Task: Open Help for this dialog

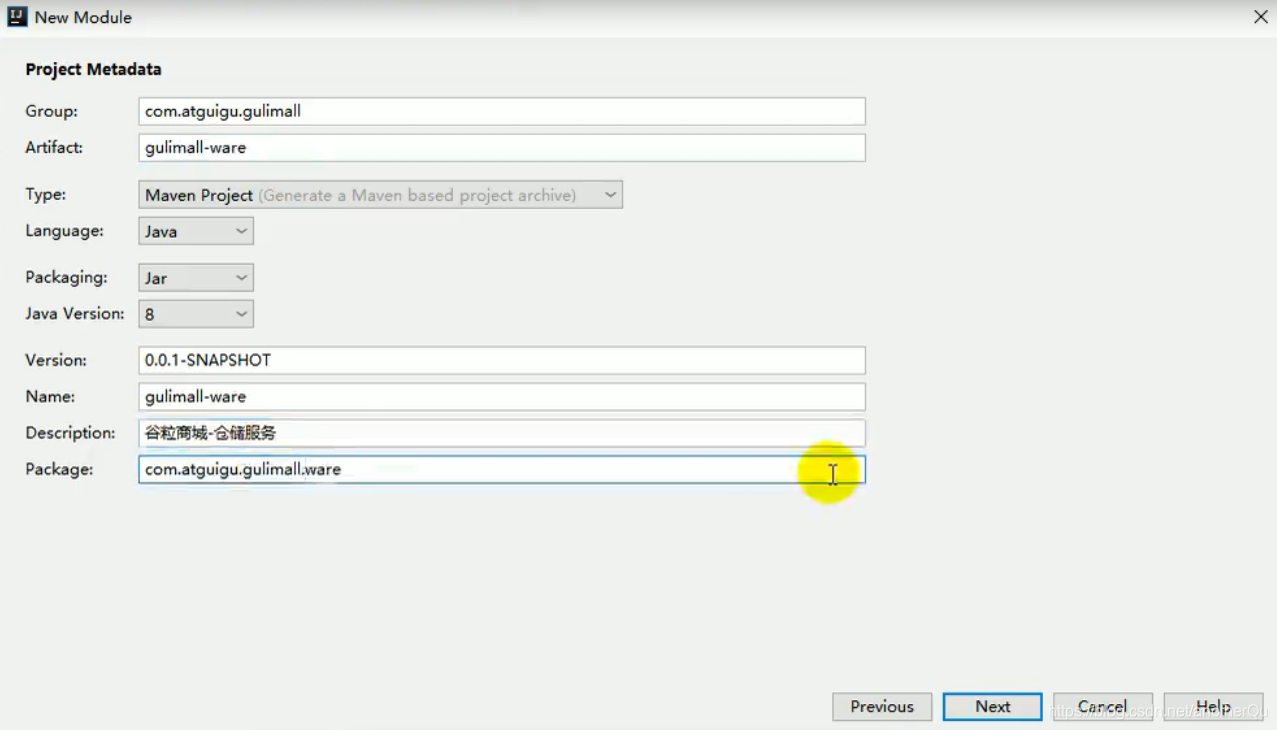Action: coord(1213,707)
